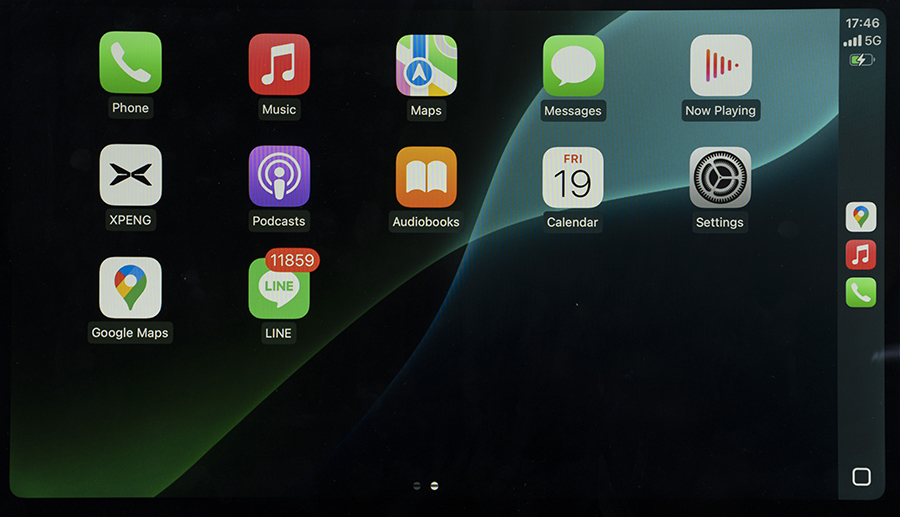Open the Messages app

573,66
